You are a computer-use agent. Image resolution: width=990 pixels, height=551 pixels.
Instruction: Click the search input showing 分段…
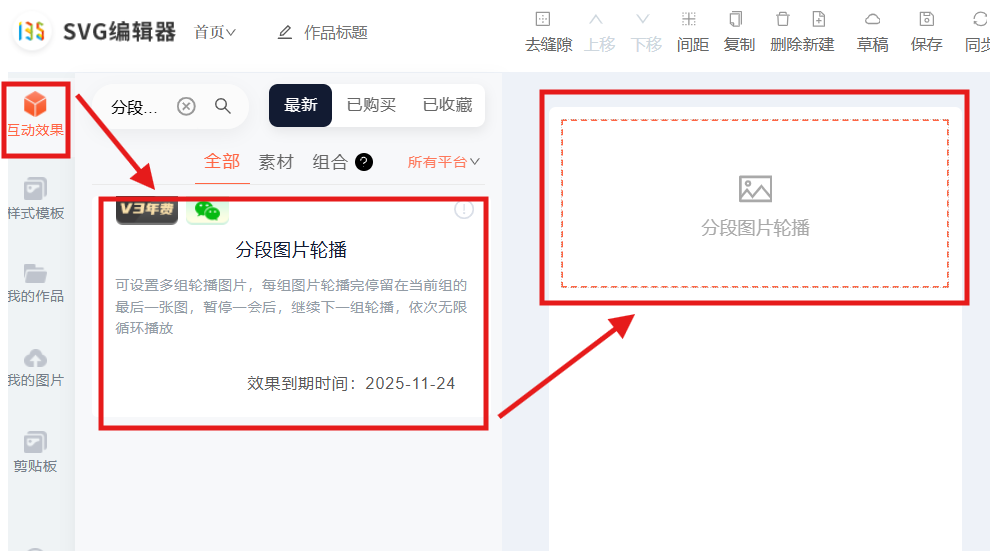(x=135, y=107)
